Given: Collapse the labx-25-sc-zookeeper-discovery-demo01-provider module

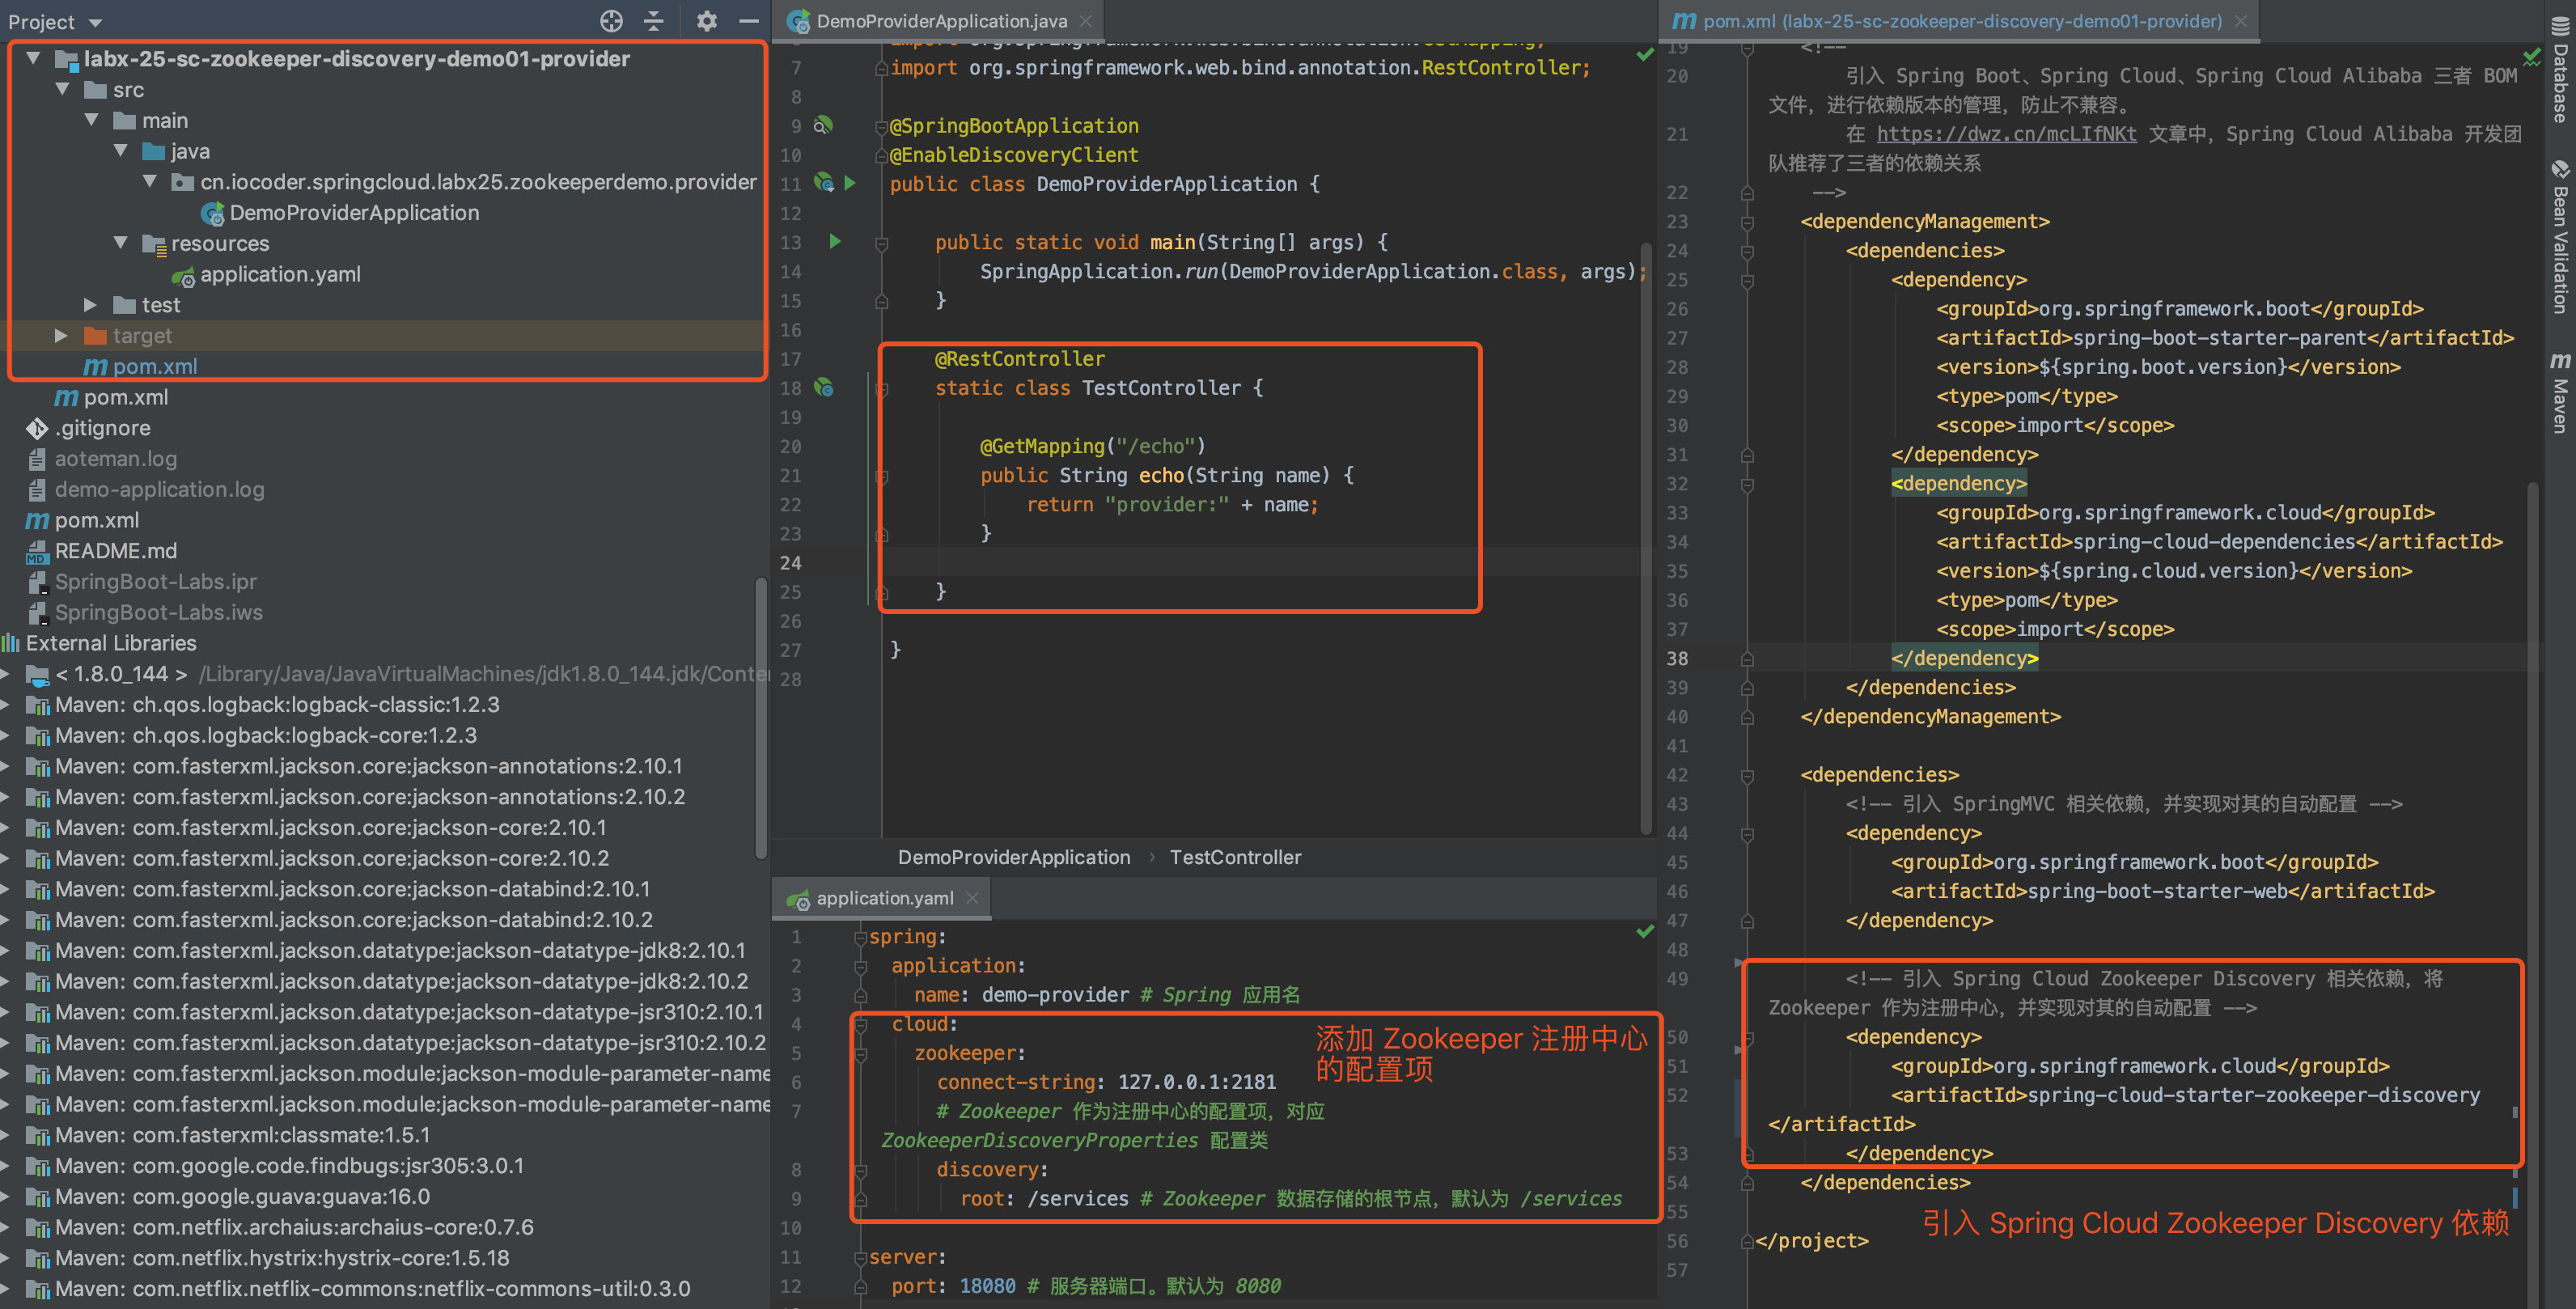Looking at the screenshot, I should 33,59.
